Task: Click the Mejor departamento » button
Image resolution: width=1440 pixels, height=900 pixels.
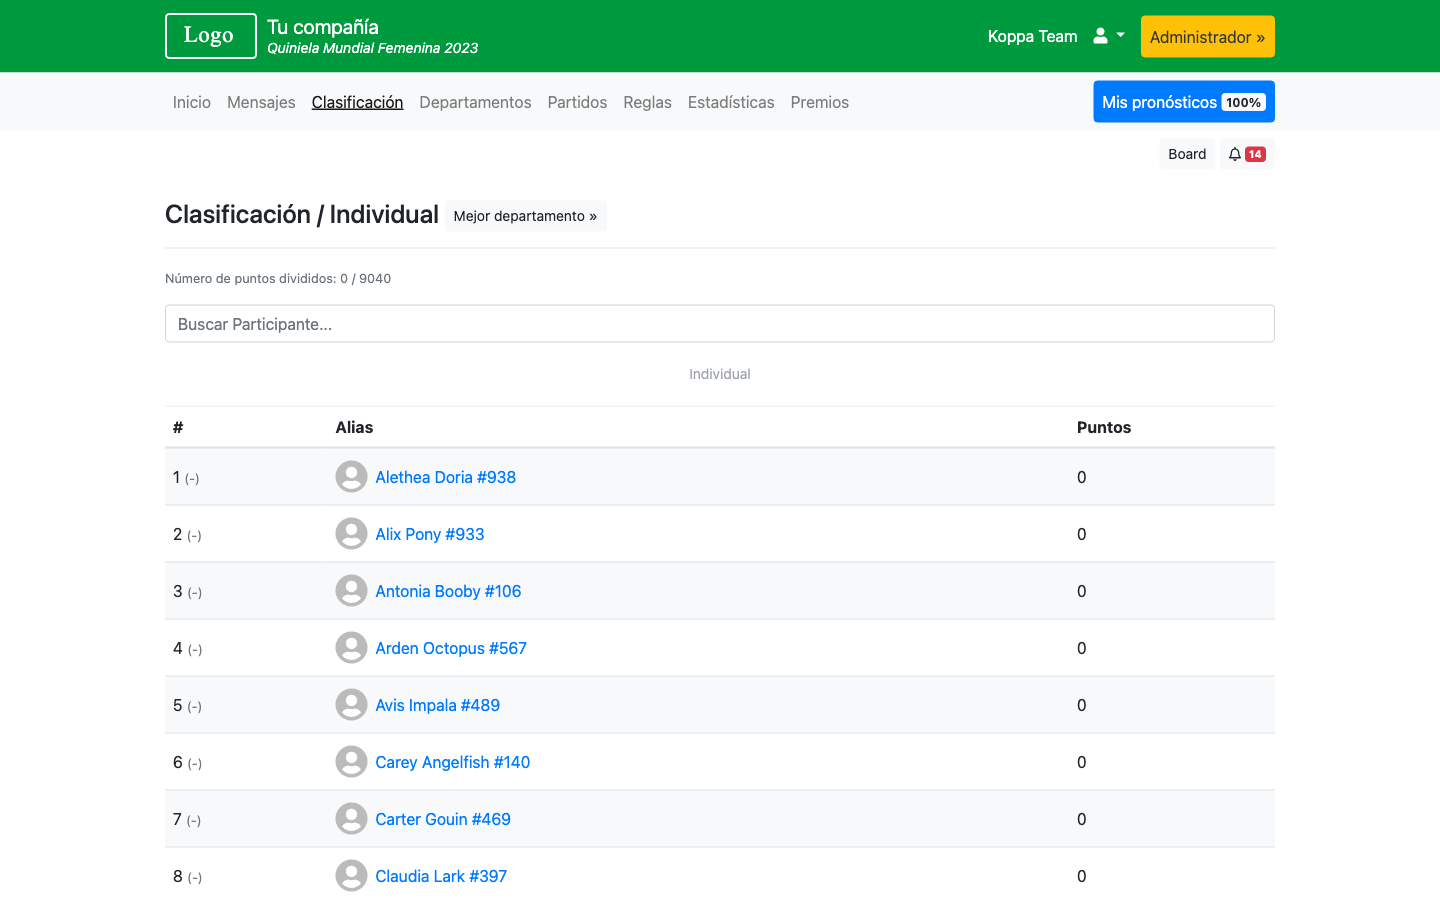Action: (x=525, y=216)
